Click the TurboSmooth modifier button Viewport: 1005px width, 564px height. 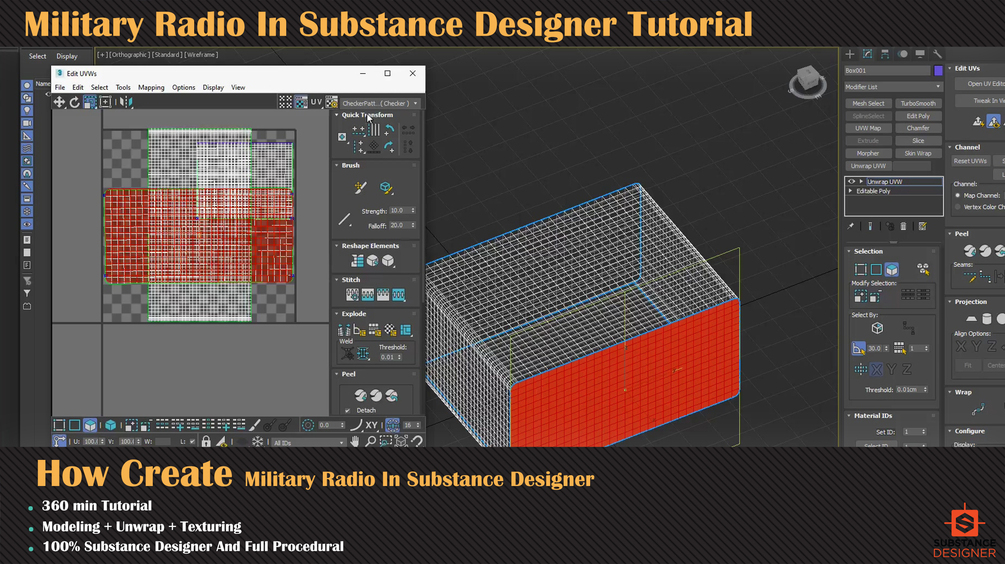pos(918,103)
